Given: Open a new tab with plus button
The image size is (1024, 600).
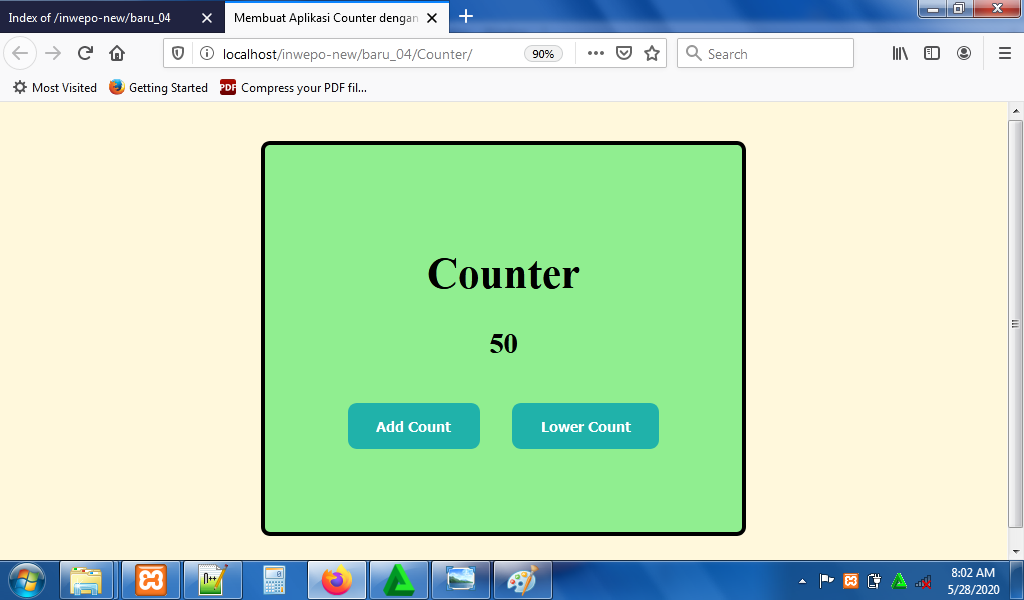Looking at the screenshot, I should pos(466,17).
